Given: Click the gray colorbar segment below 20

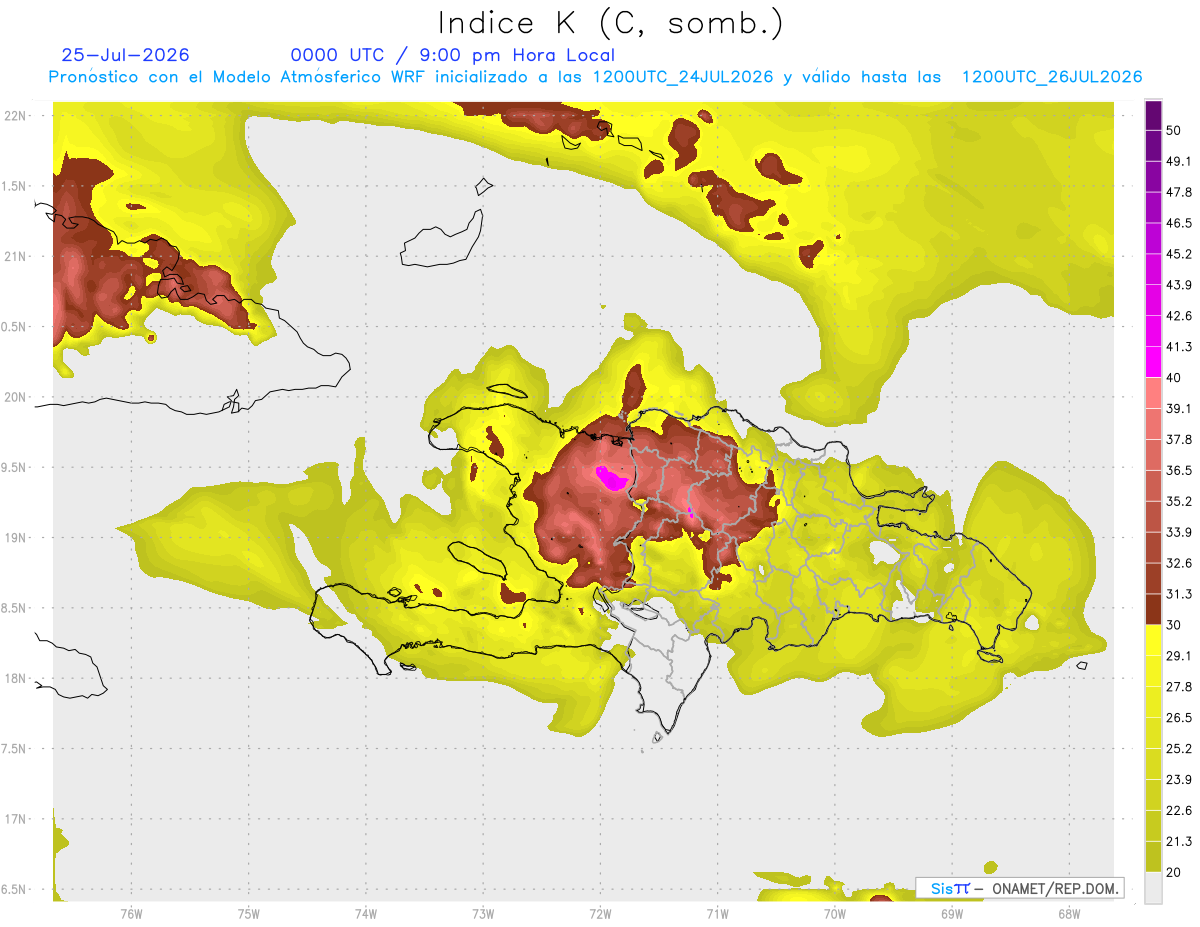Looking at the screenshot, I should click(x=1154, y=887).
